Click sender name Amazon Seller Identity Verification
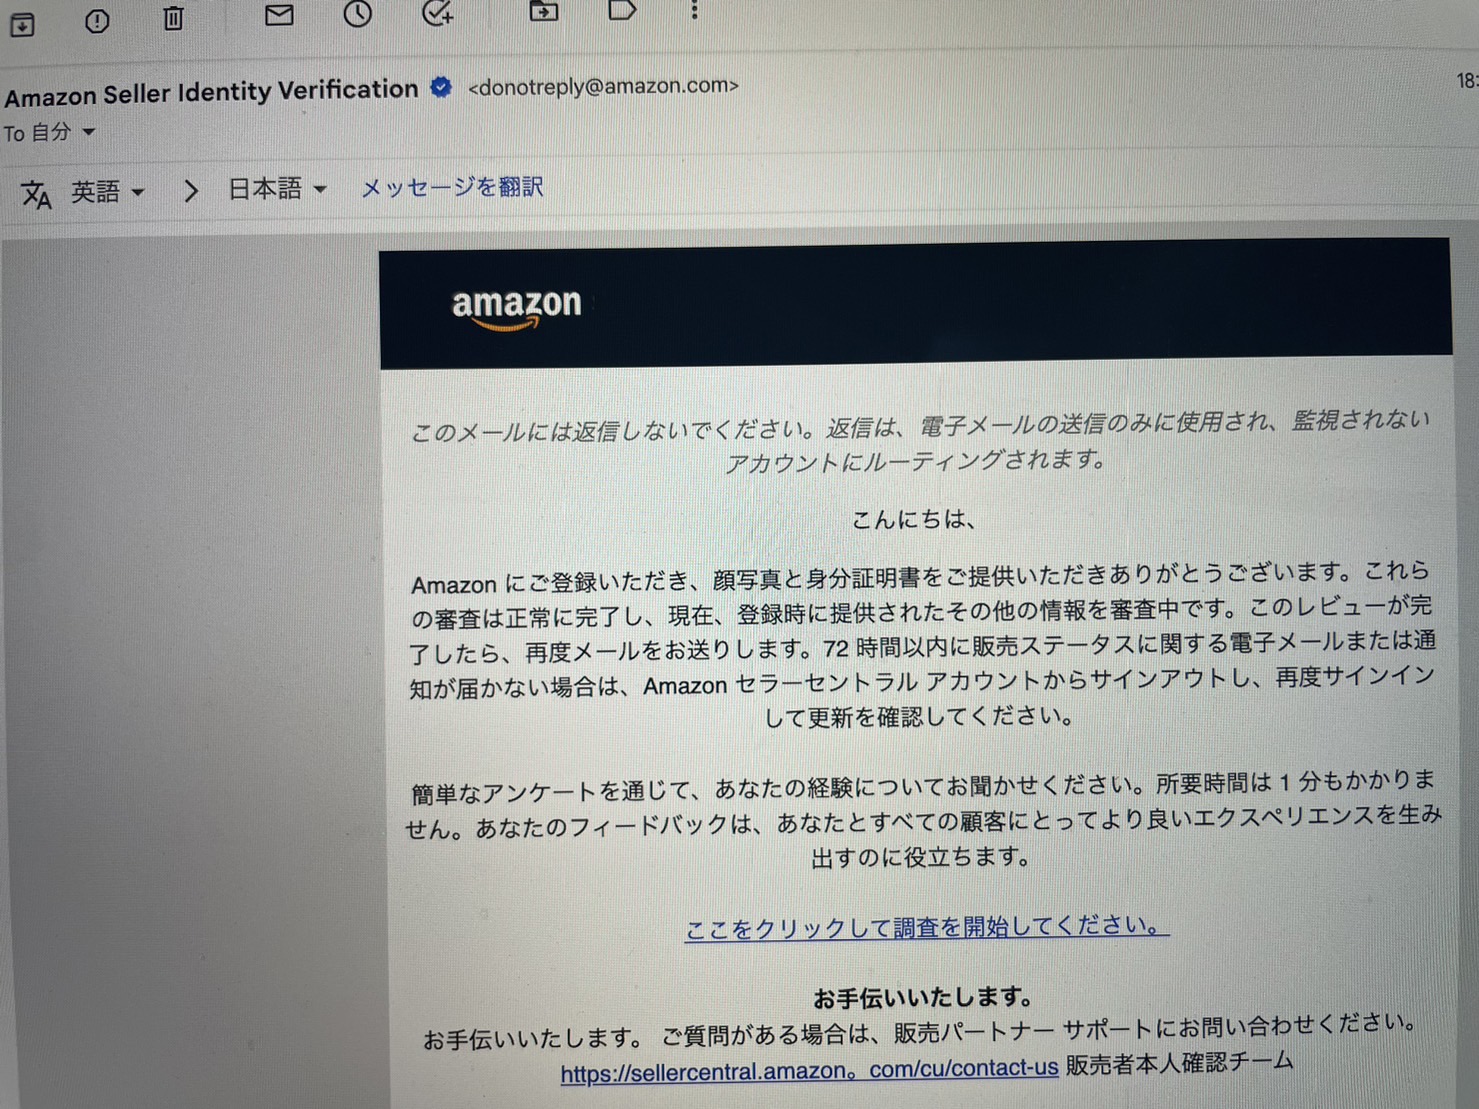The width and height of the screenshot is (1479, 1109). click(211, 92)
